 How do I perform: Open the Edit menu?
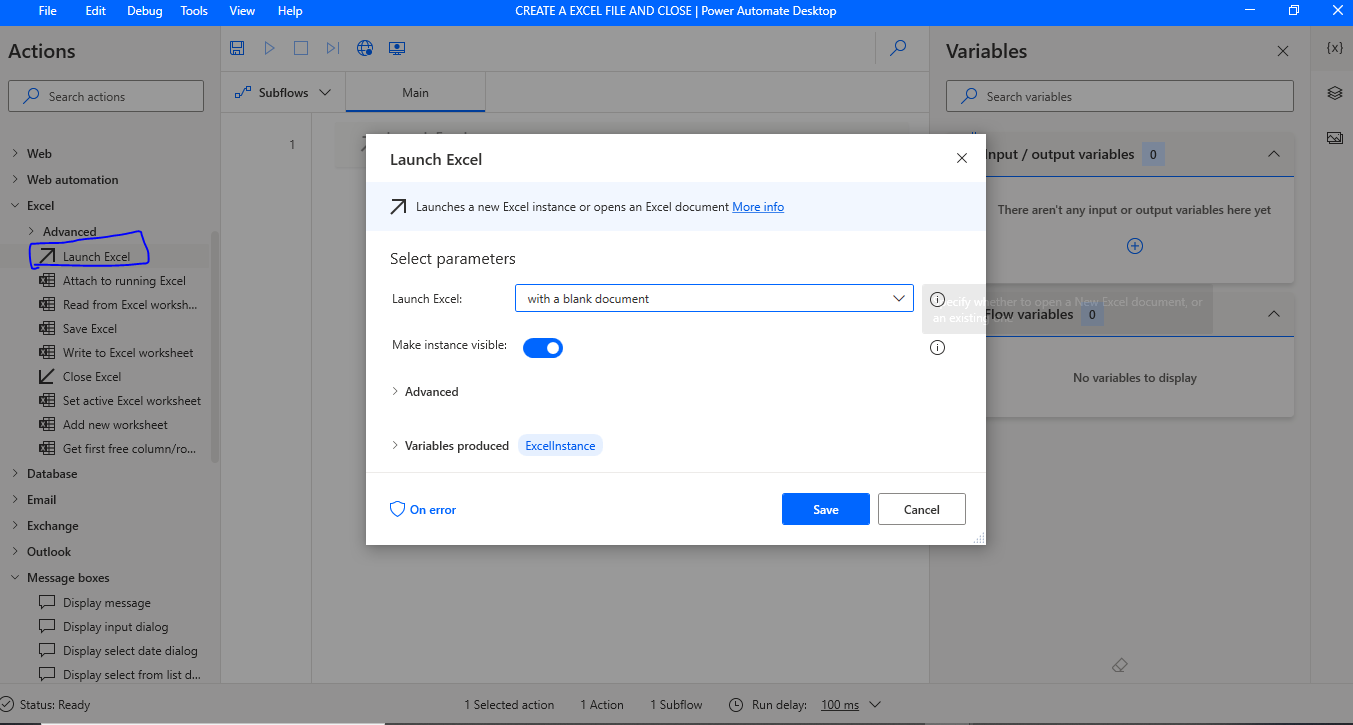point(96,11)
